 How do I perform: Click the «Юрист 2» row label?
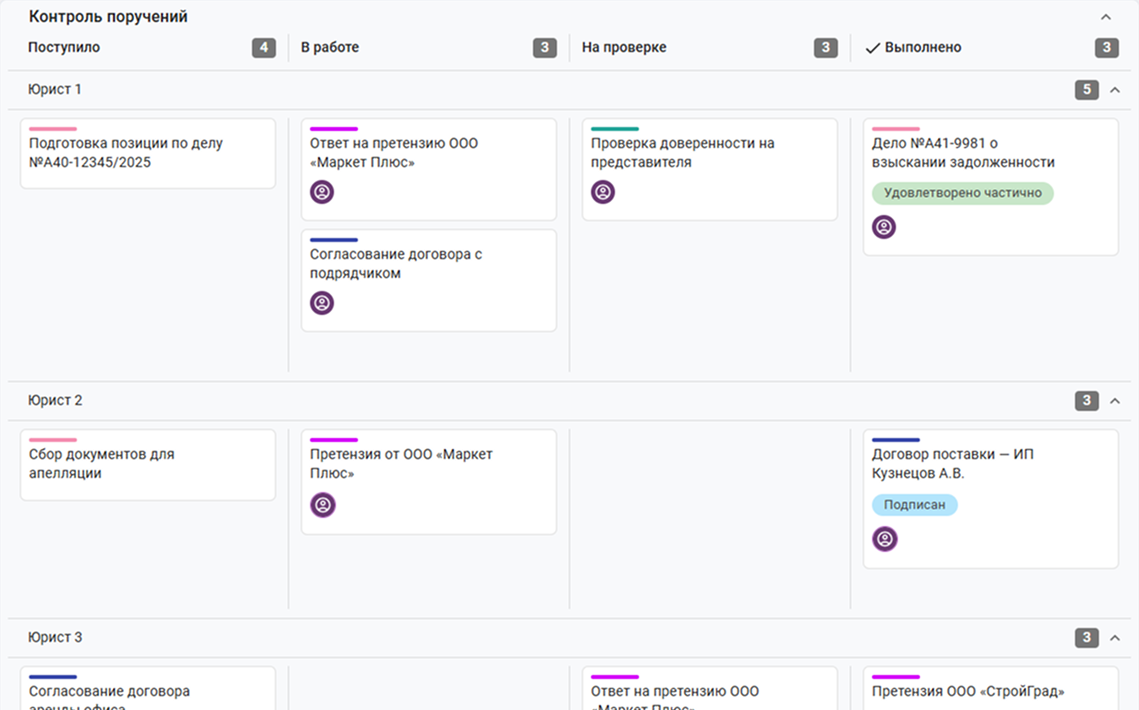click(x=55, y=400)
